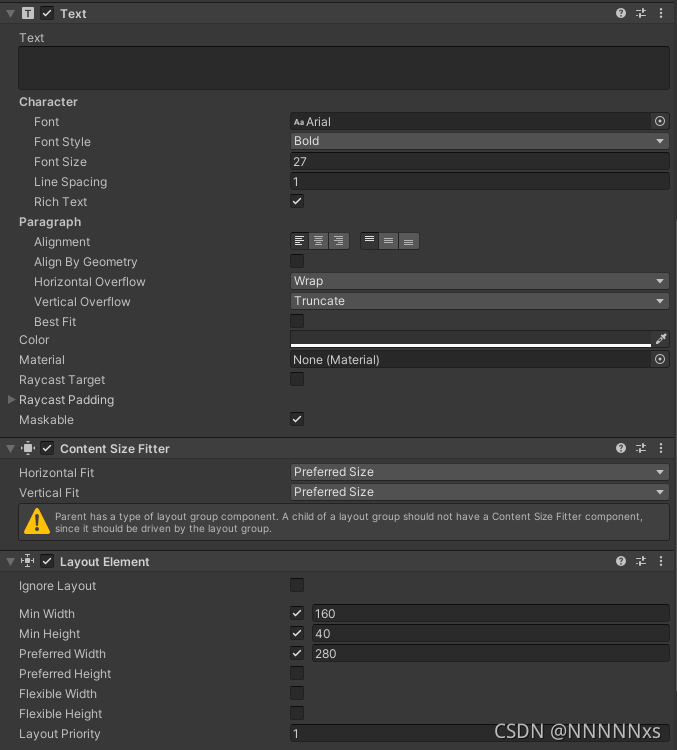Screen dimensions: 677x750
Task: Open help for Content Size Fitter
Action: coord(621,448)
